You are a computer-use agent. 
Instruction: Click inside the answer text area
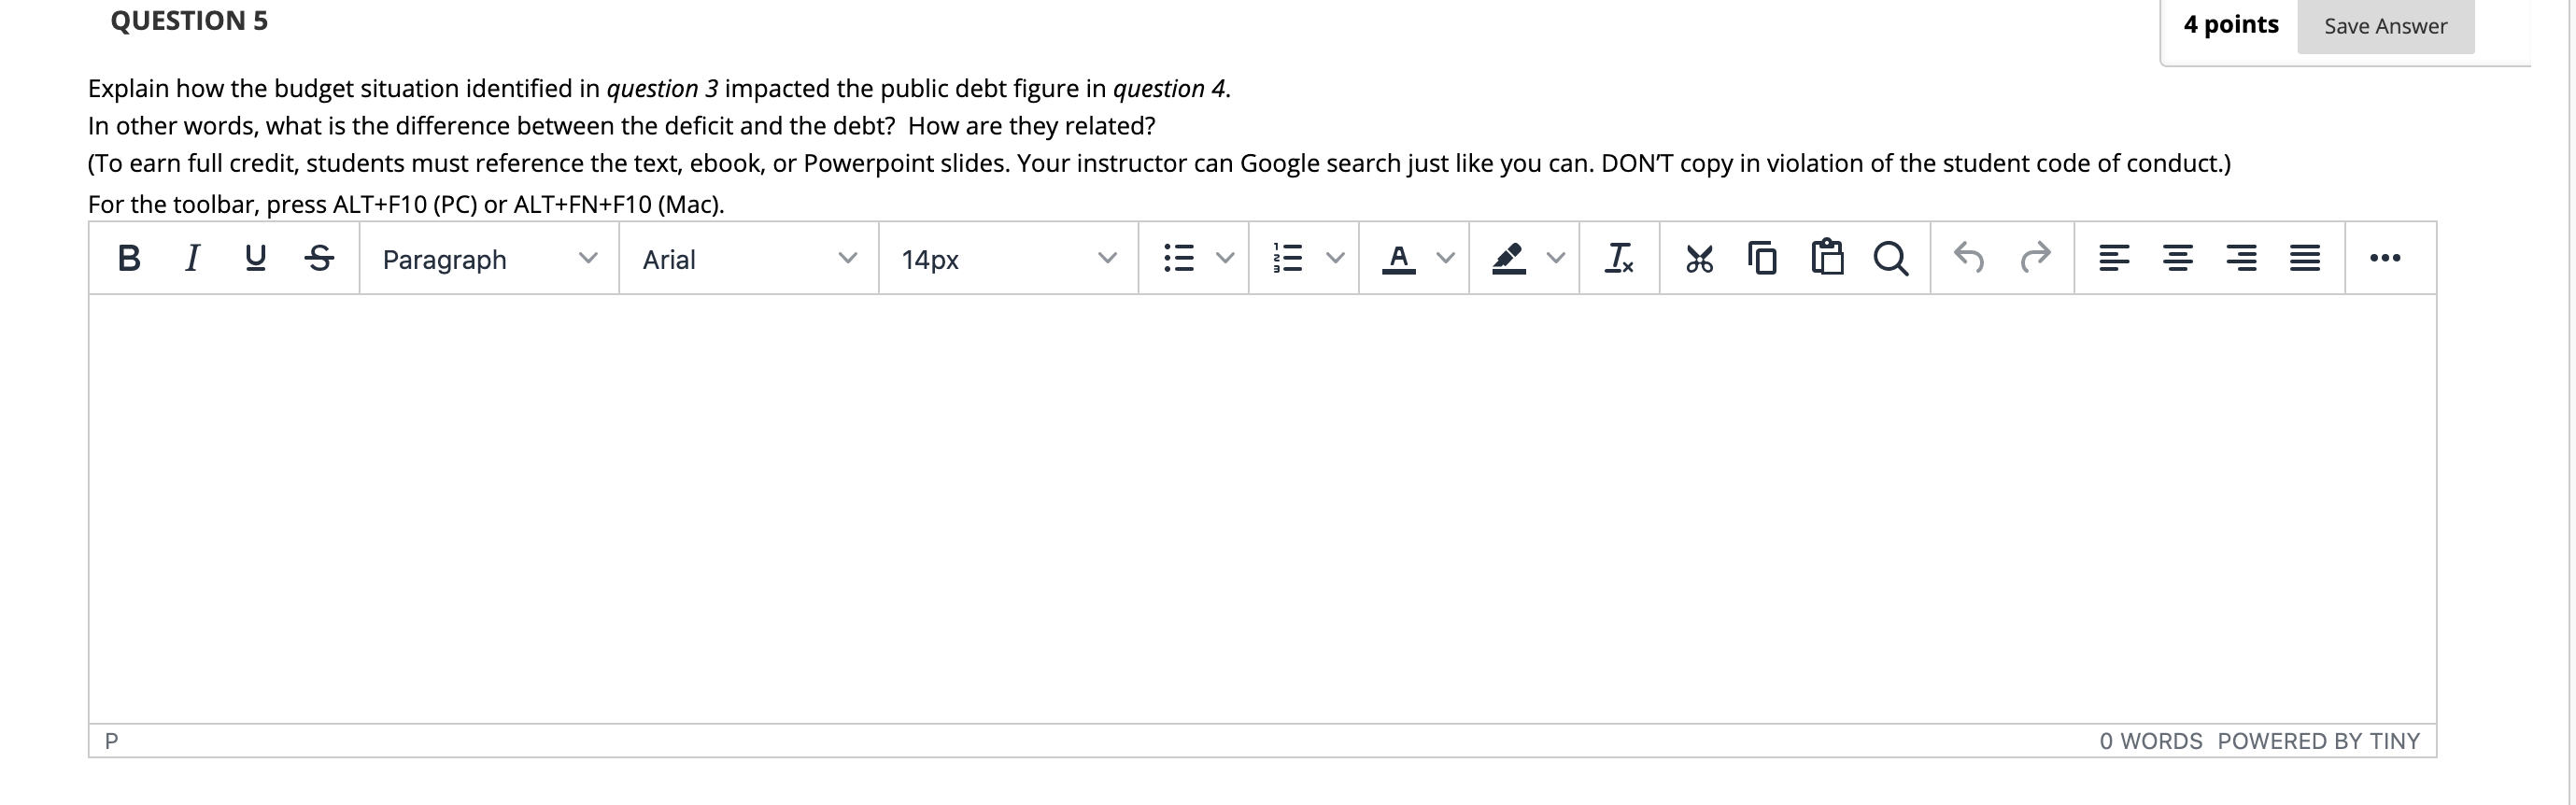click(1262, 508)
